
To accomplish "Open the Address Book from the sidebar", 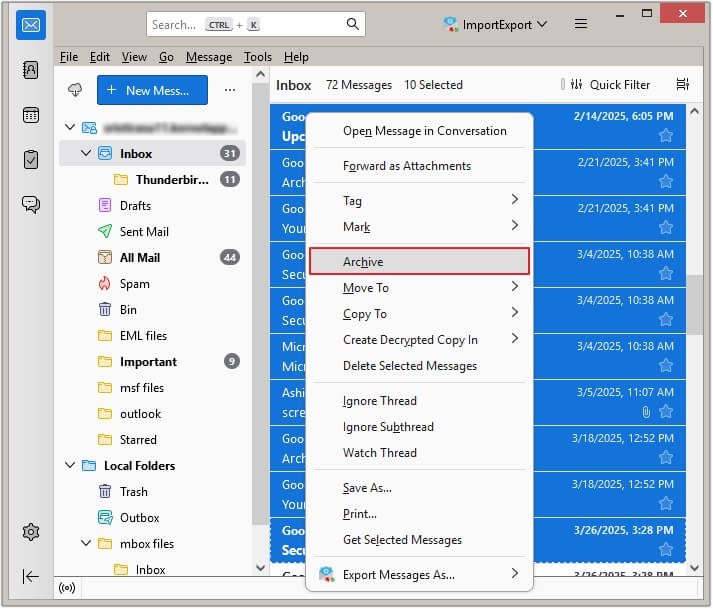I will [30, 70].
